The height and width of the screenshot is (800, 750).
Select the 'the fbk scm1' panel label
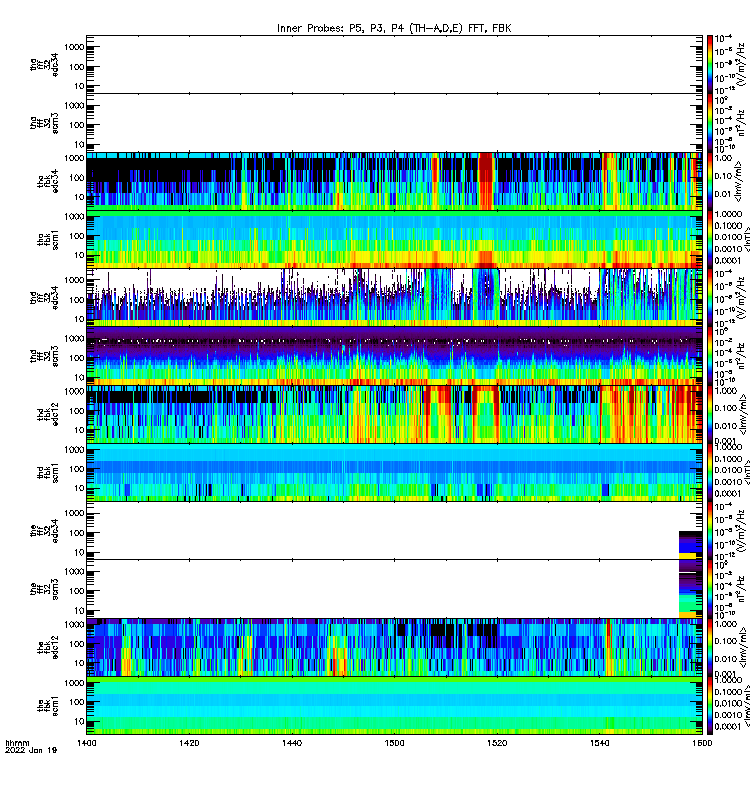pos(48,706)
